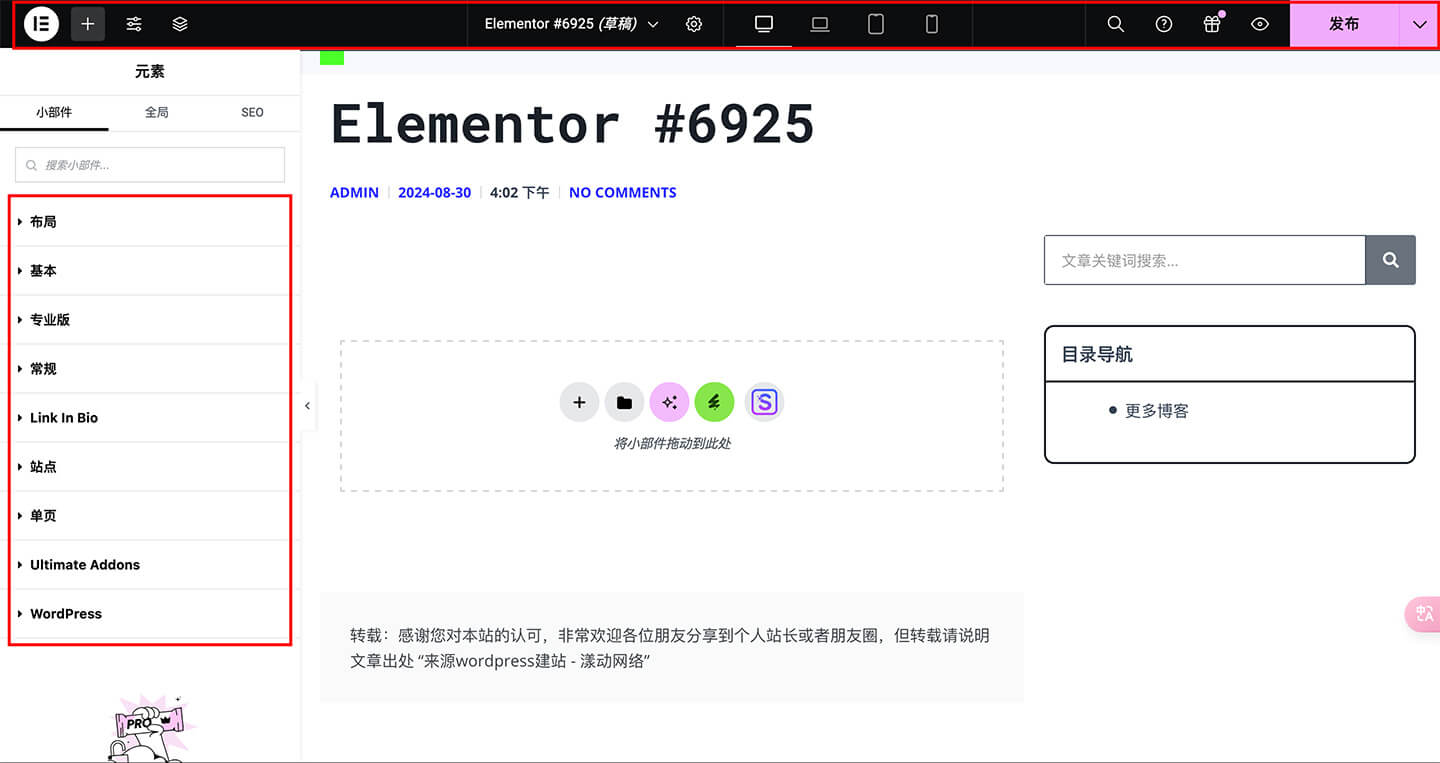
Task: Click the 元素 panel title
Action: [150, 72]
